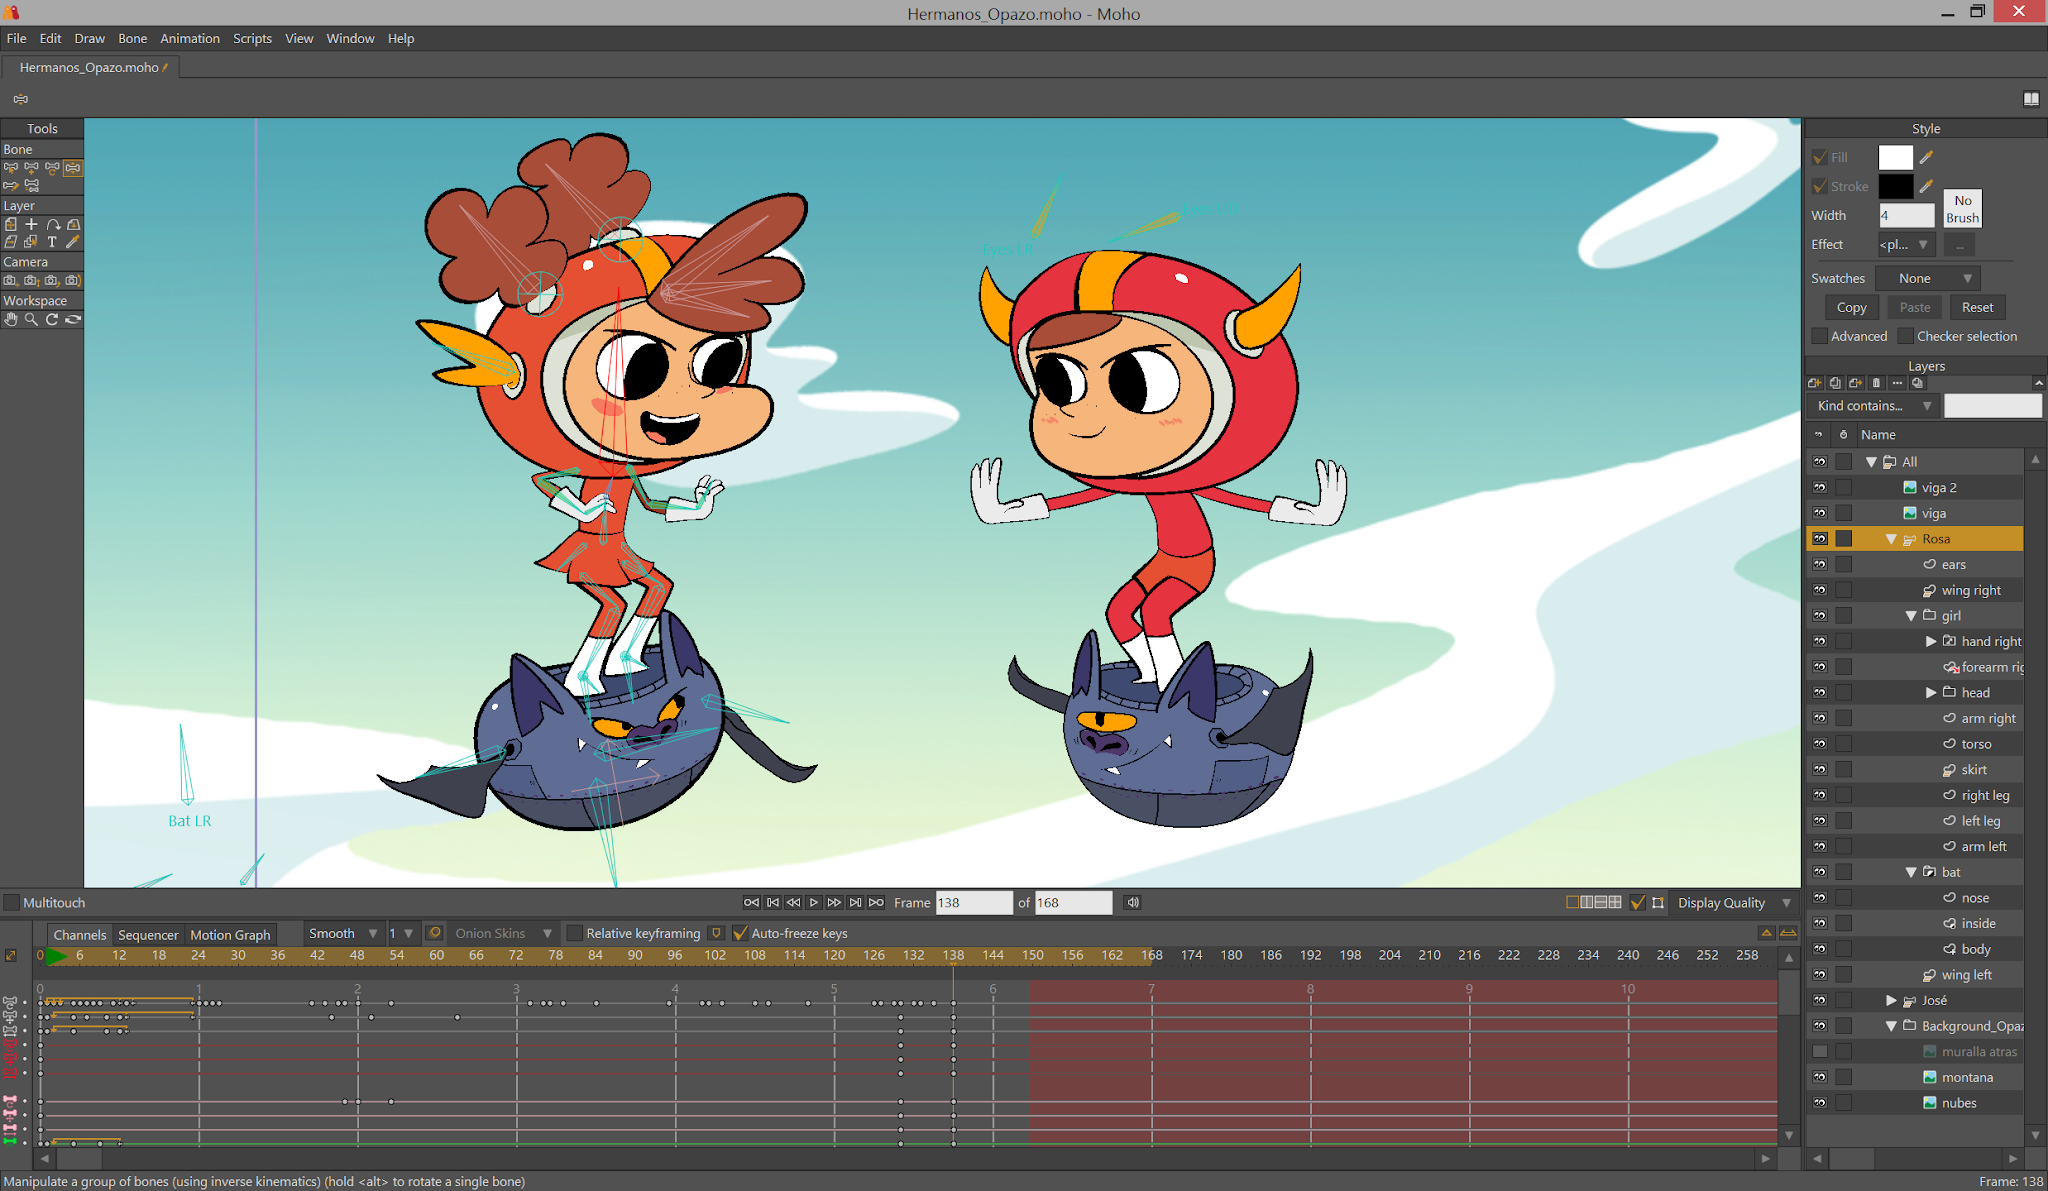Click the Reset button in Style
2048x1191 pixels.
pyautogui.click(x=1976, y=308)
